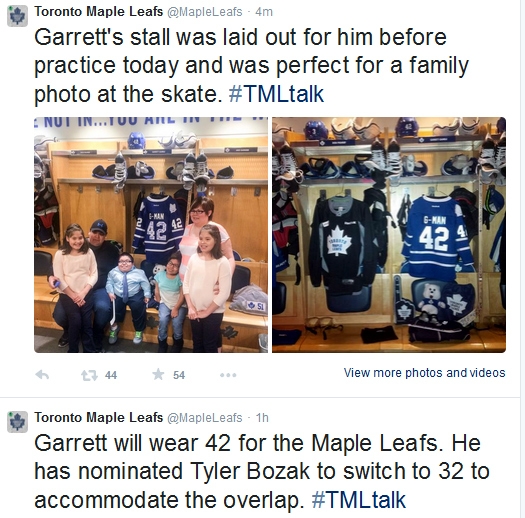
Task: Click the tweet text about Garrett wearing 42
Action: (262, 471)
